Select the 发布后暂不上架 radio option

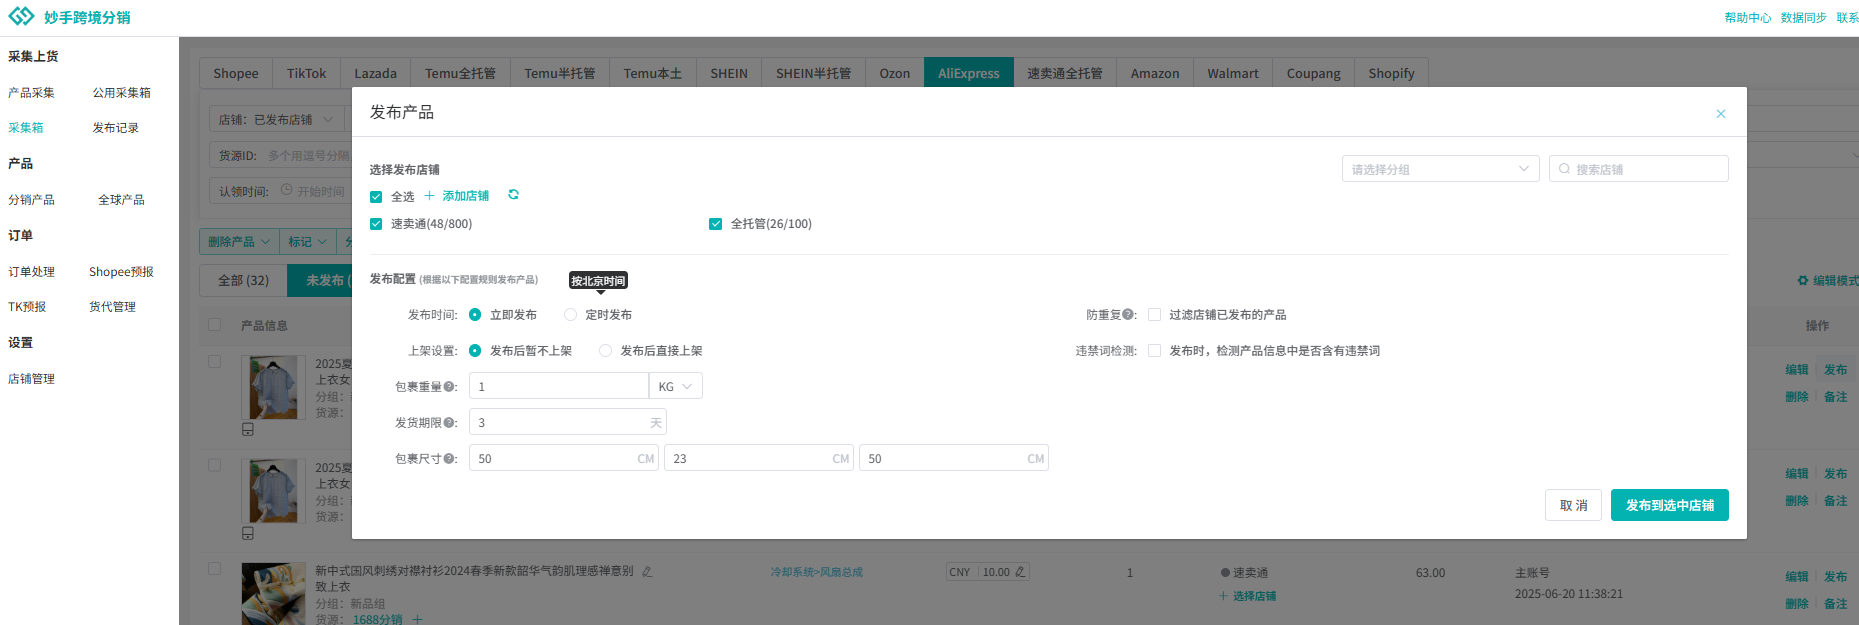[475, 351]
